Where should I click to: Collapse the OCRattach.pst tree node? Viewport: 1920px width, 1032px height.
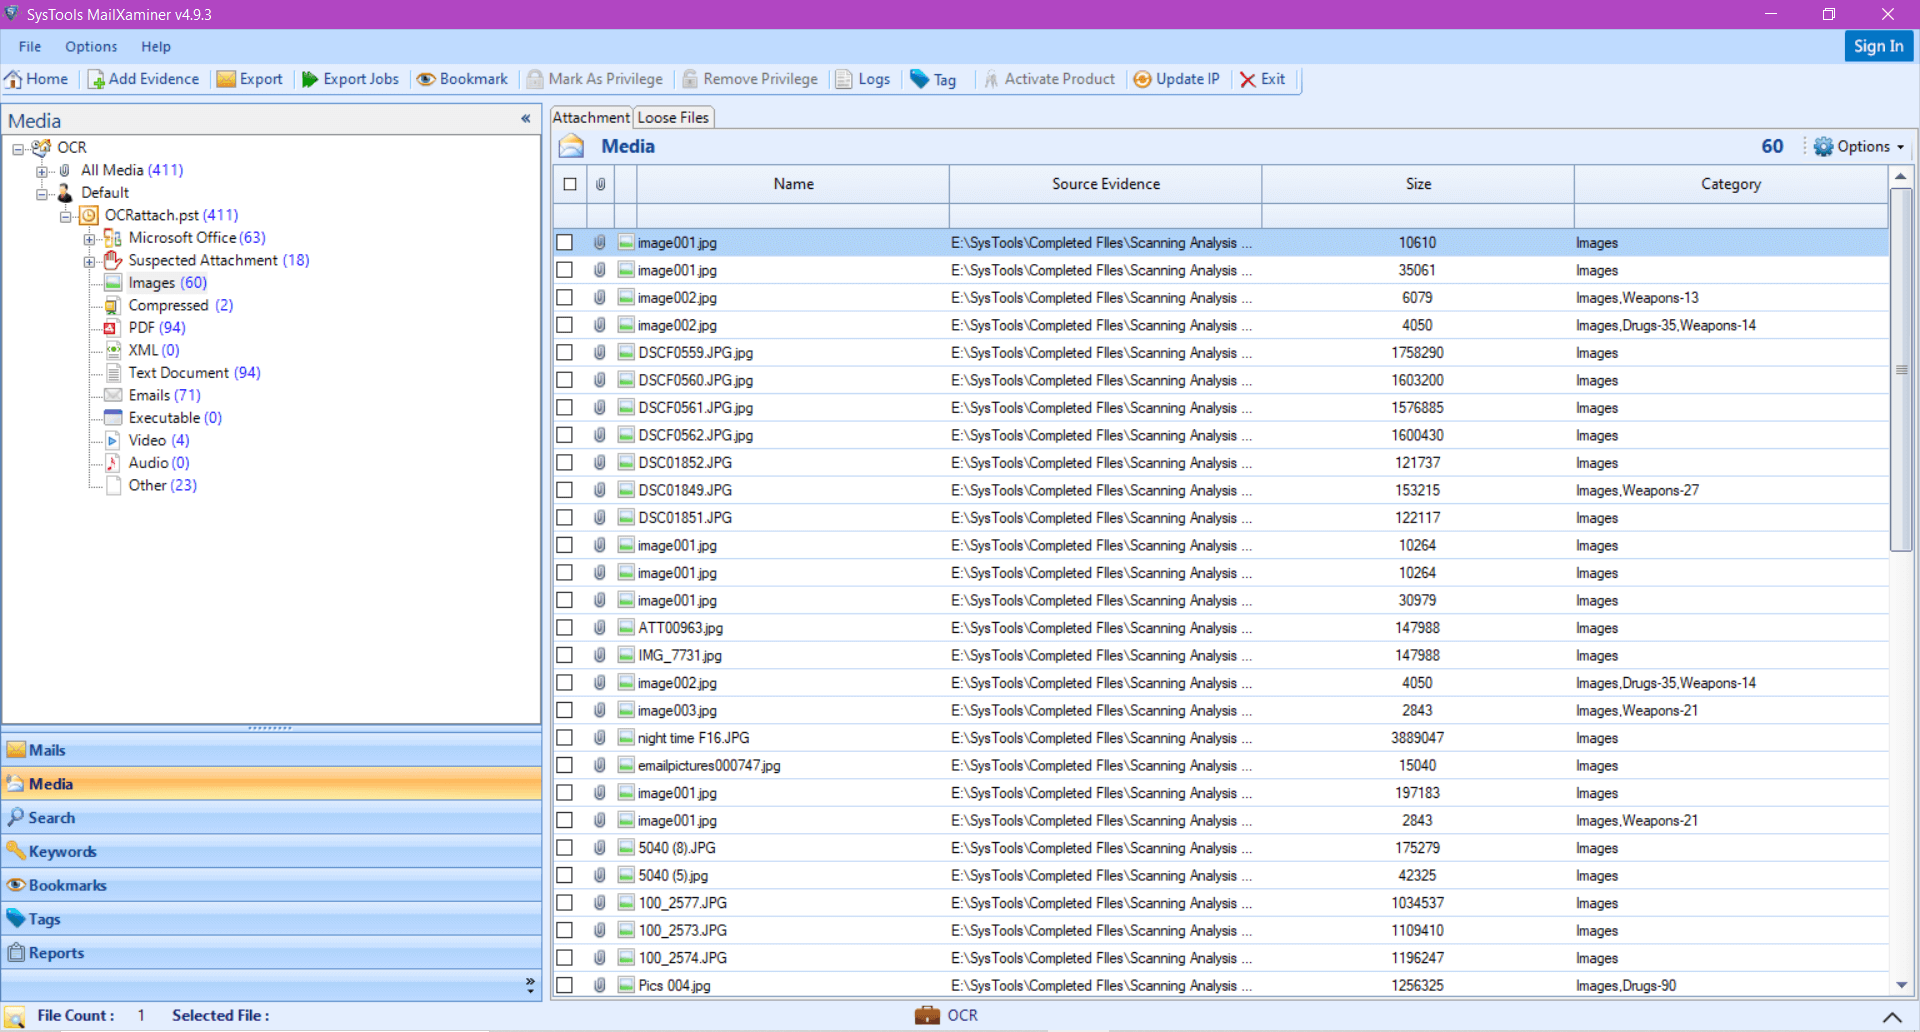pos(65,215)
